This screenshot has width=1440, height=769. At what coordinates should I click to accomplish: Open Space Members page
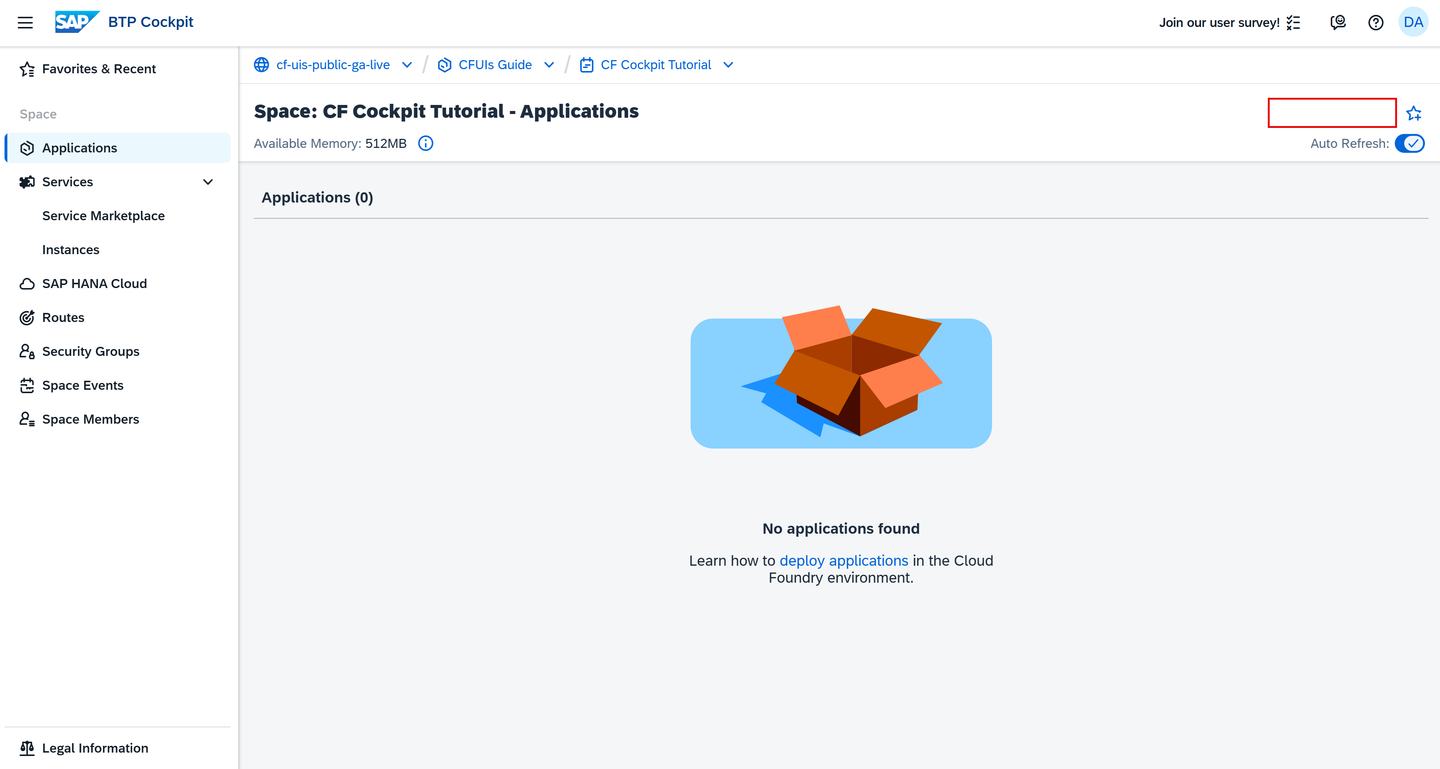click(118, 420)
